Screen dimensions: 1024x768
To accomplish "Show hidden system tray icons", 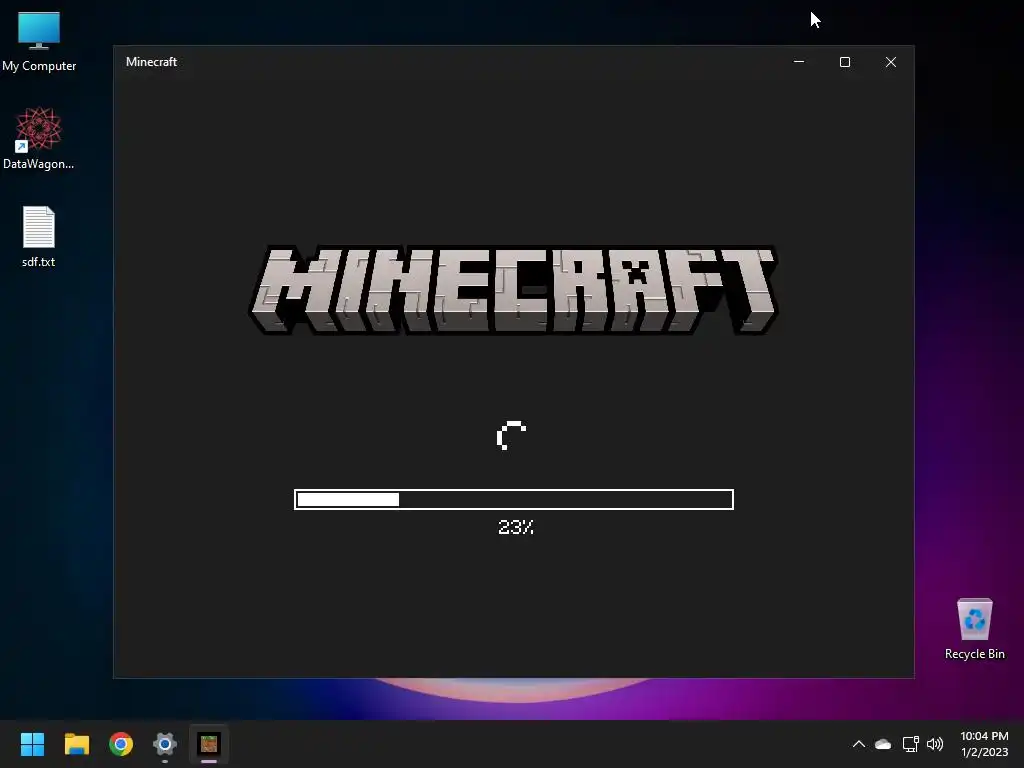I will tap(859, 744).
